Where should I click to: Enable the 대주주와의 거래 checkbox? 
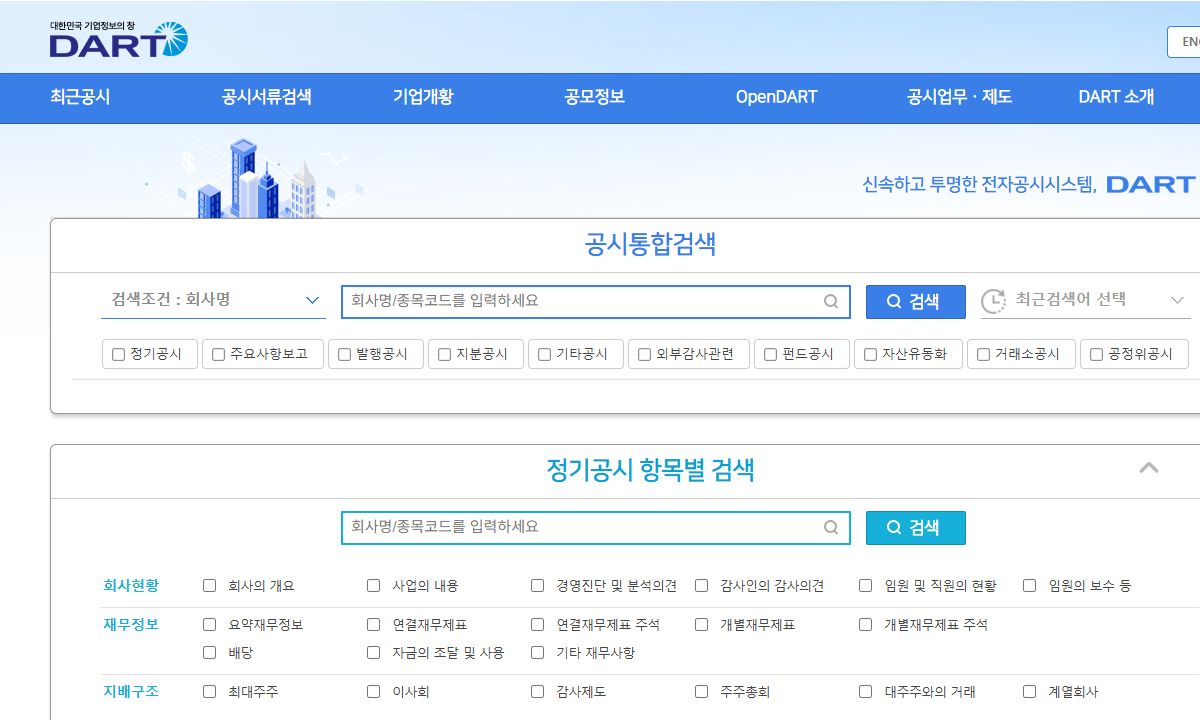point(865,692)
